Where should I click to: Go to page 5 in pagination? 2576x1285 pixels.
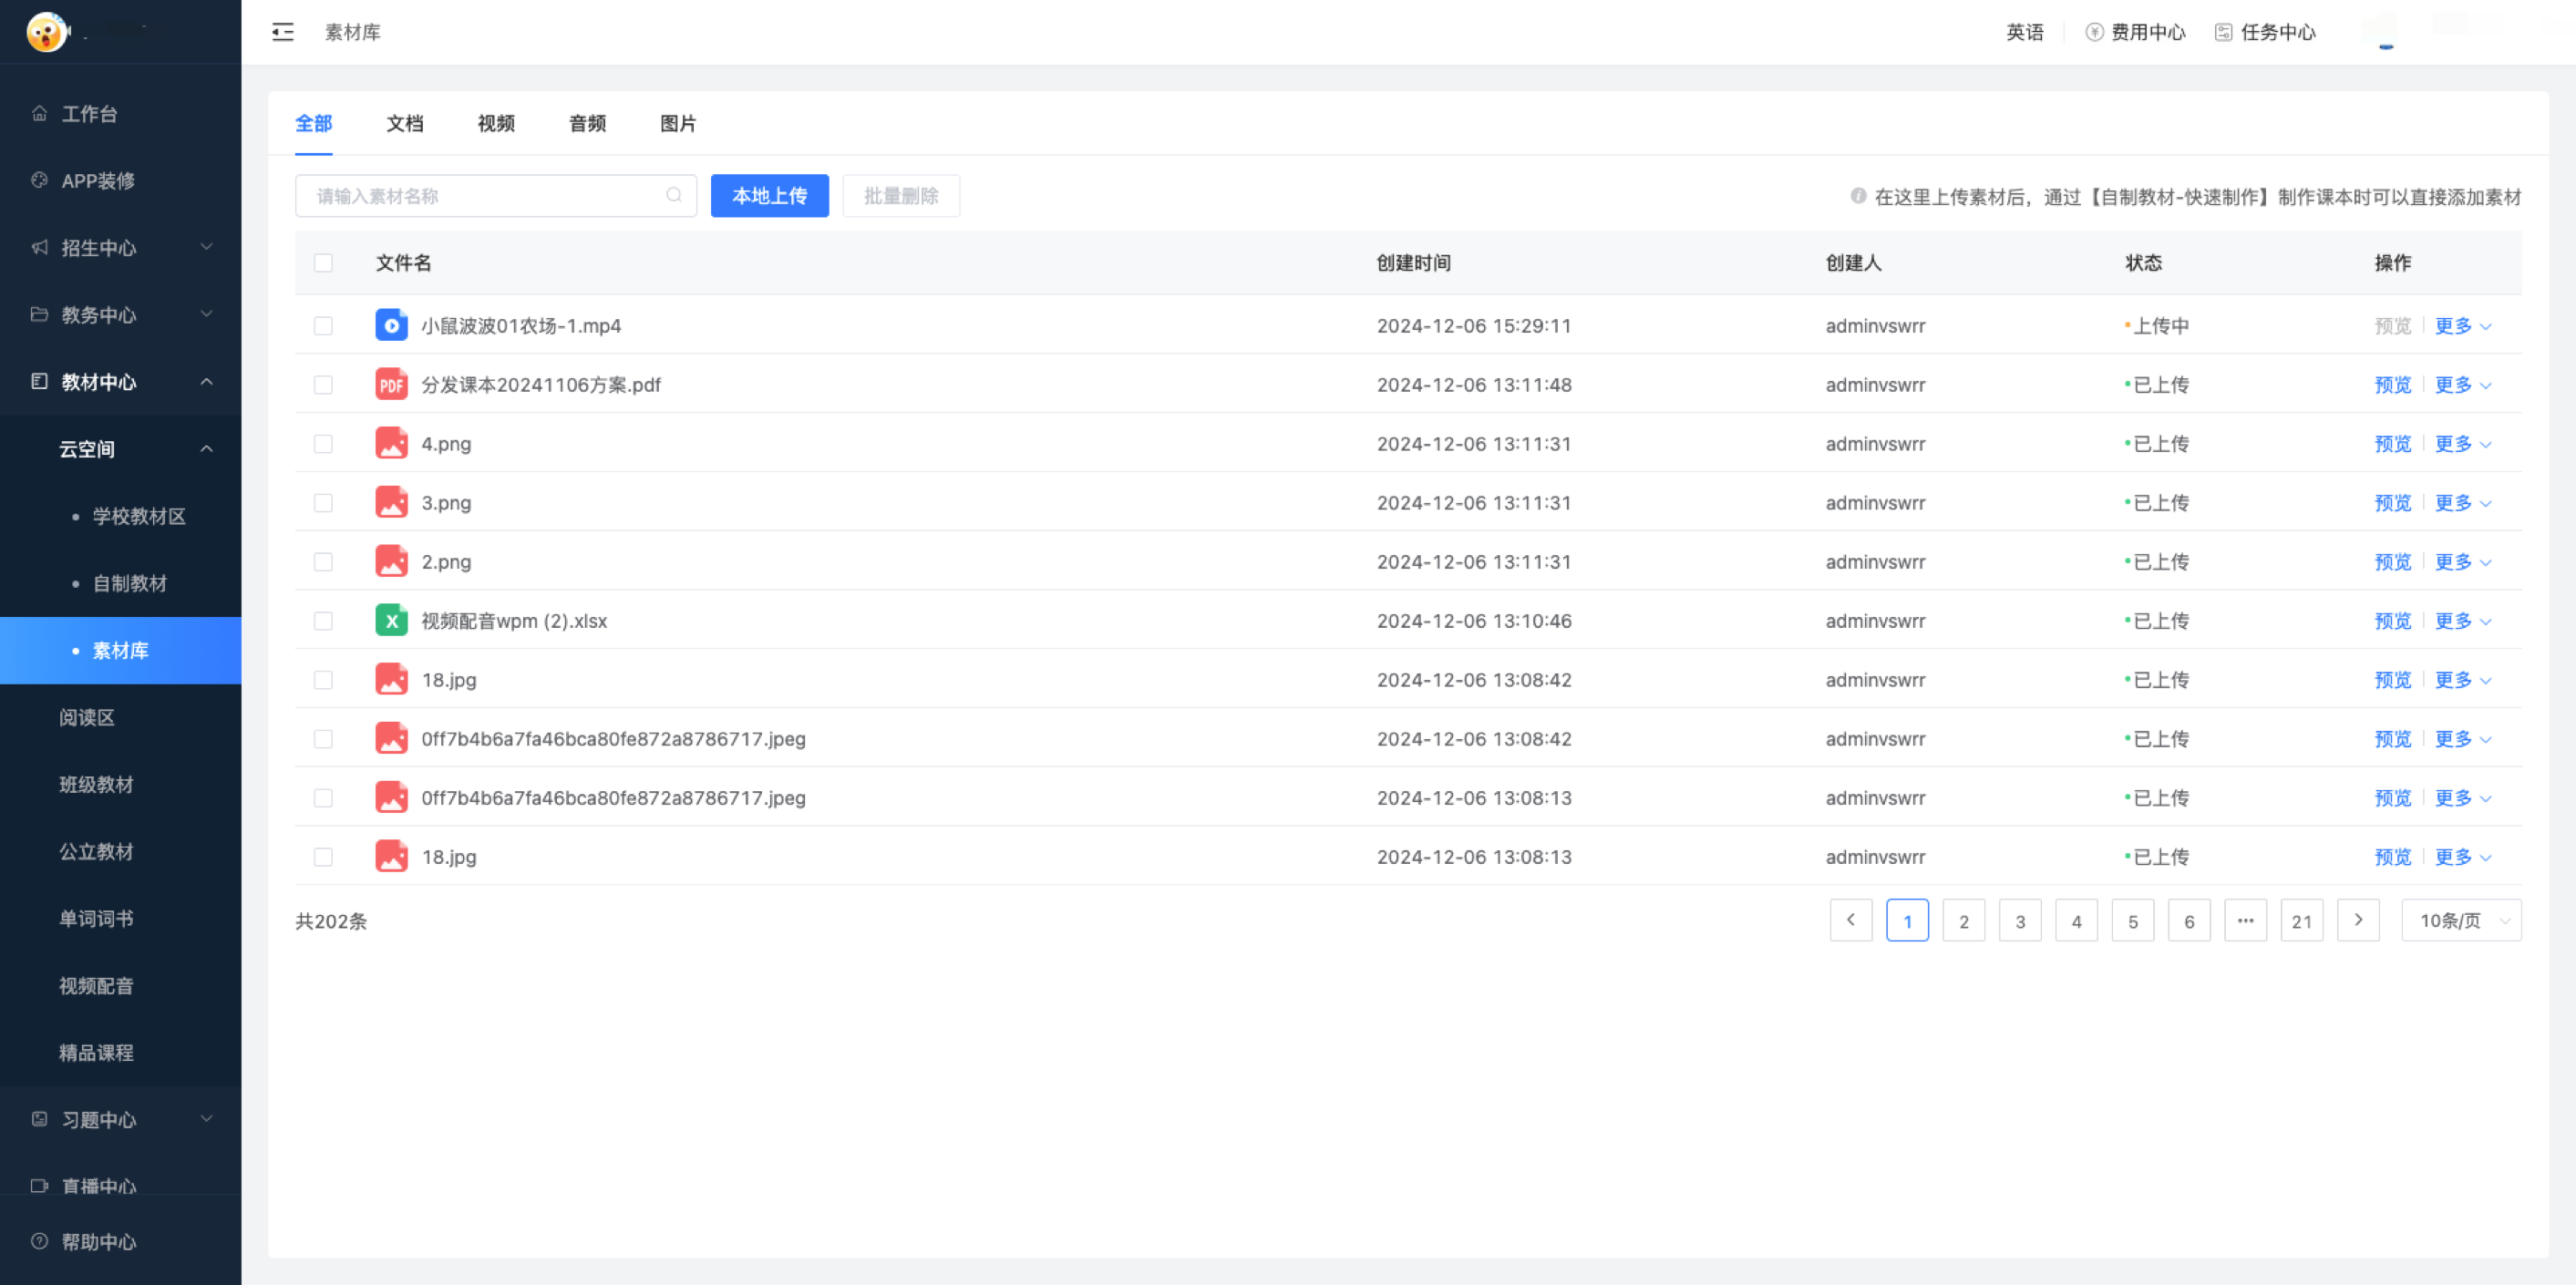point(2133,920)
